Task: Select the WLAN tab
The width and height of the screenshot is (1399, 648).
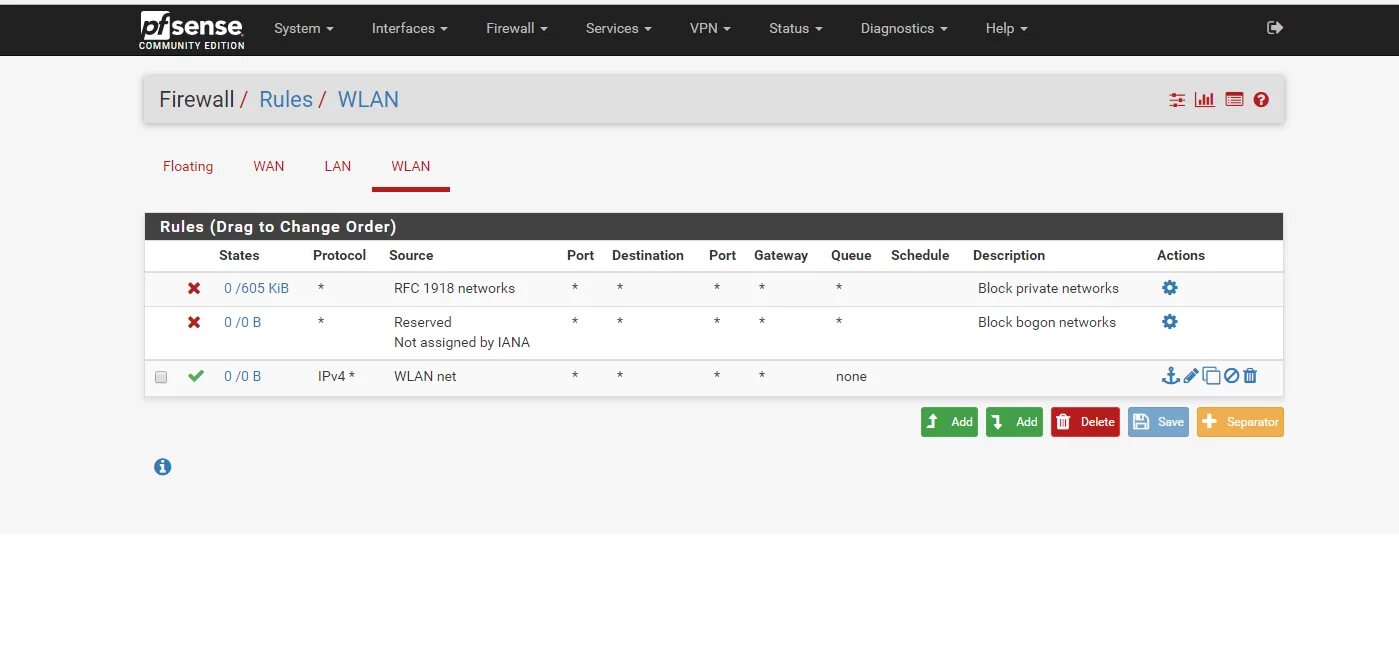Action: coord(411,166)
